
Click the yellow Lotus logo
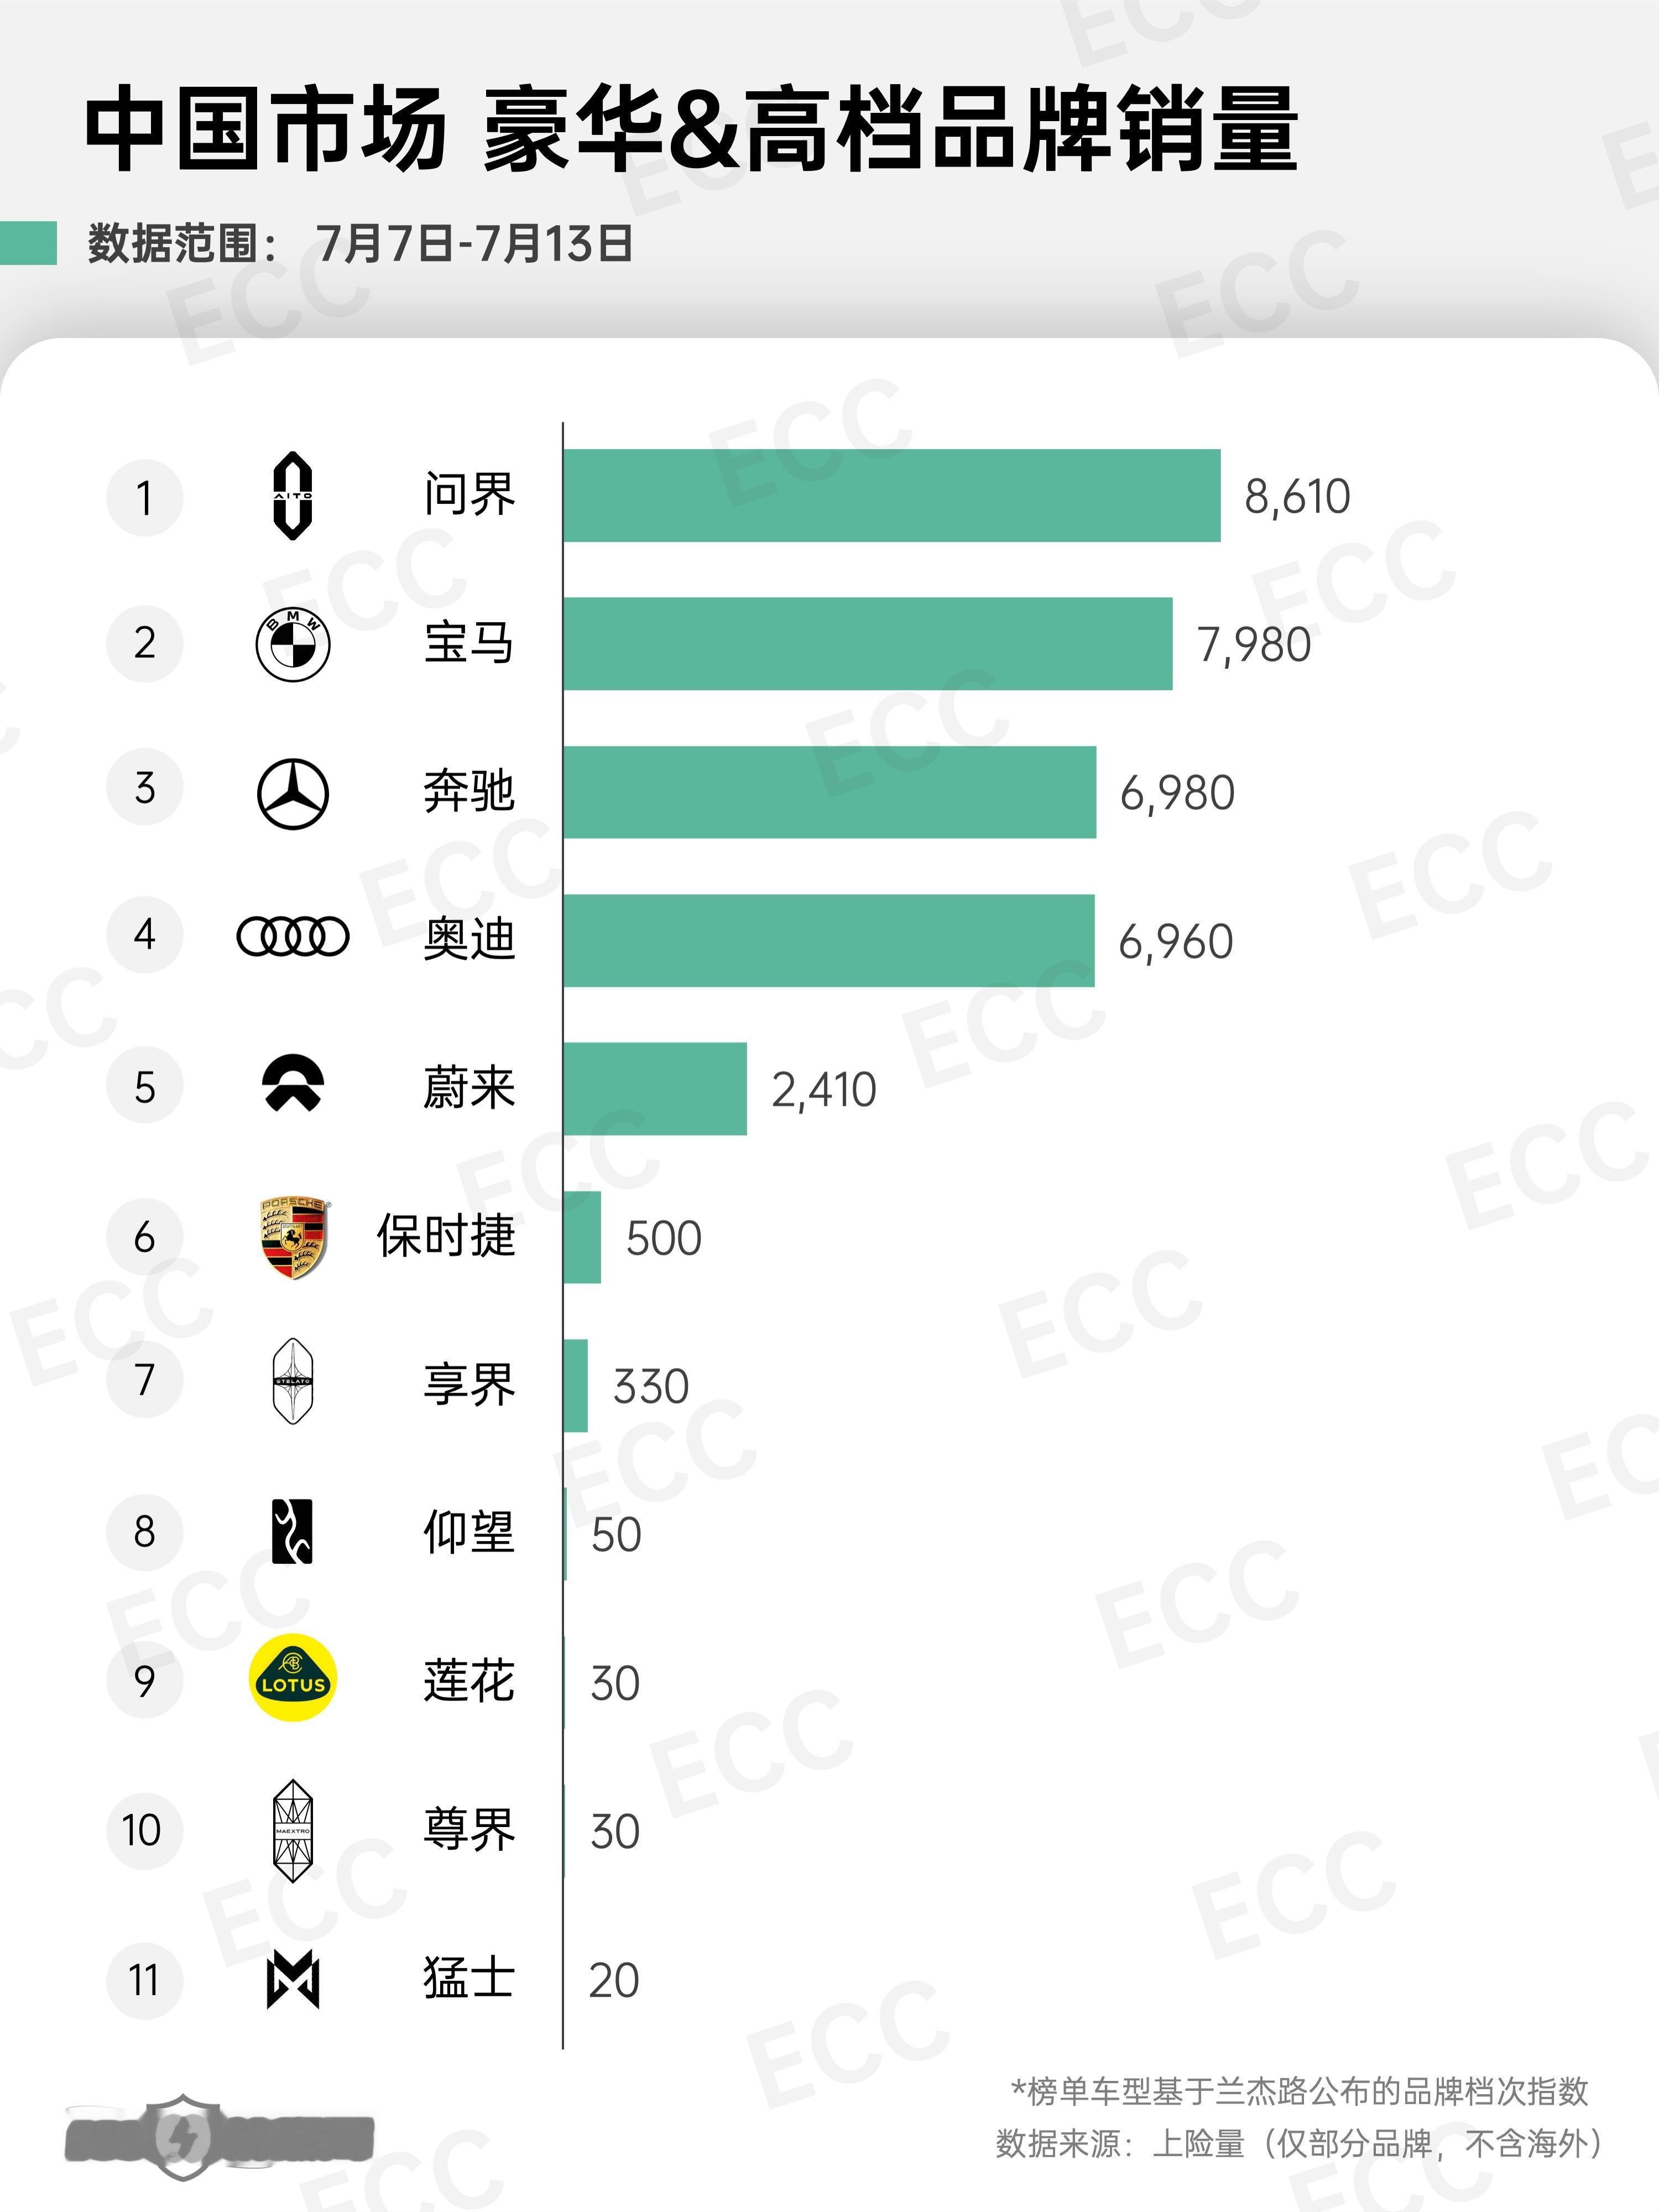293,1679
